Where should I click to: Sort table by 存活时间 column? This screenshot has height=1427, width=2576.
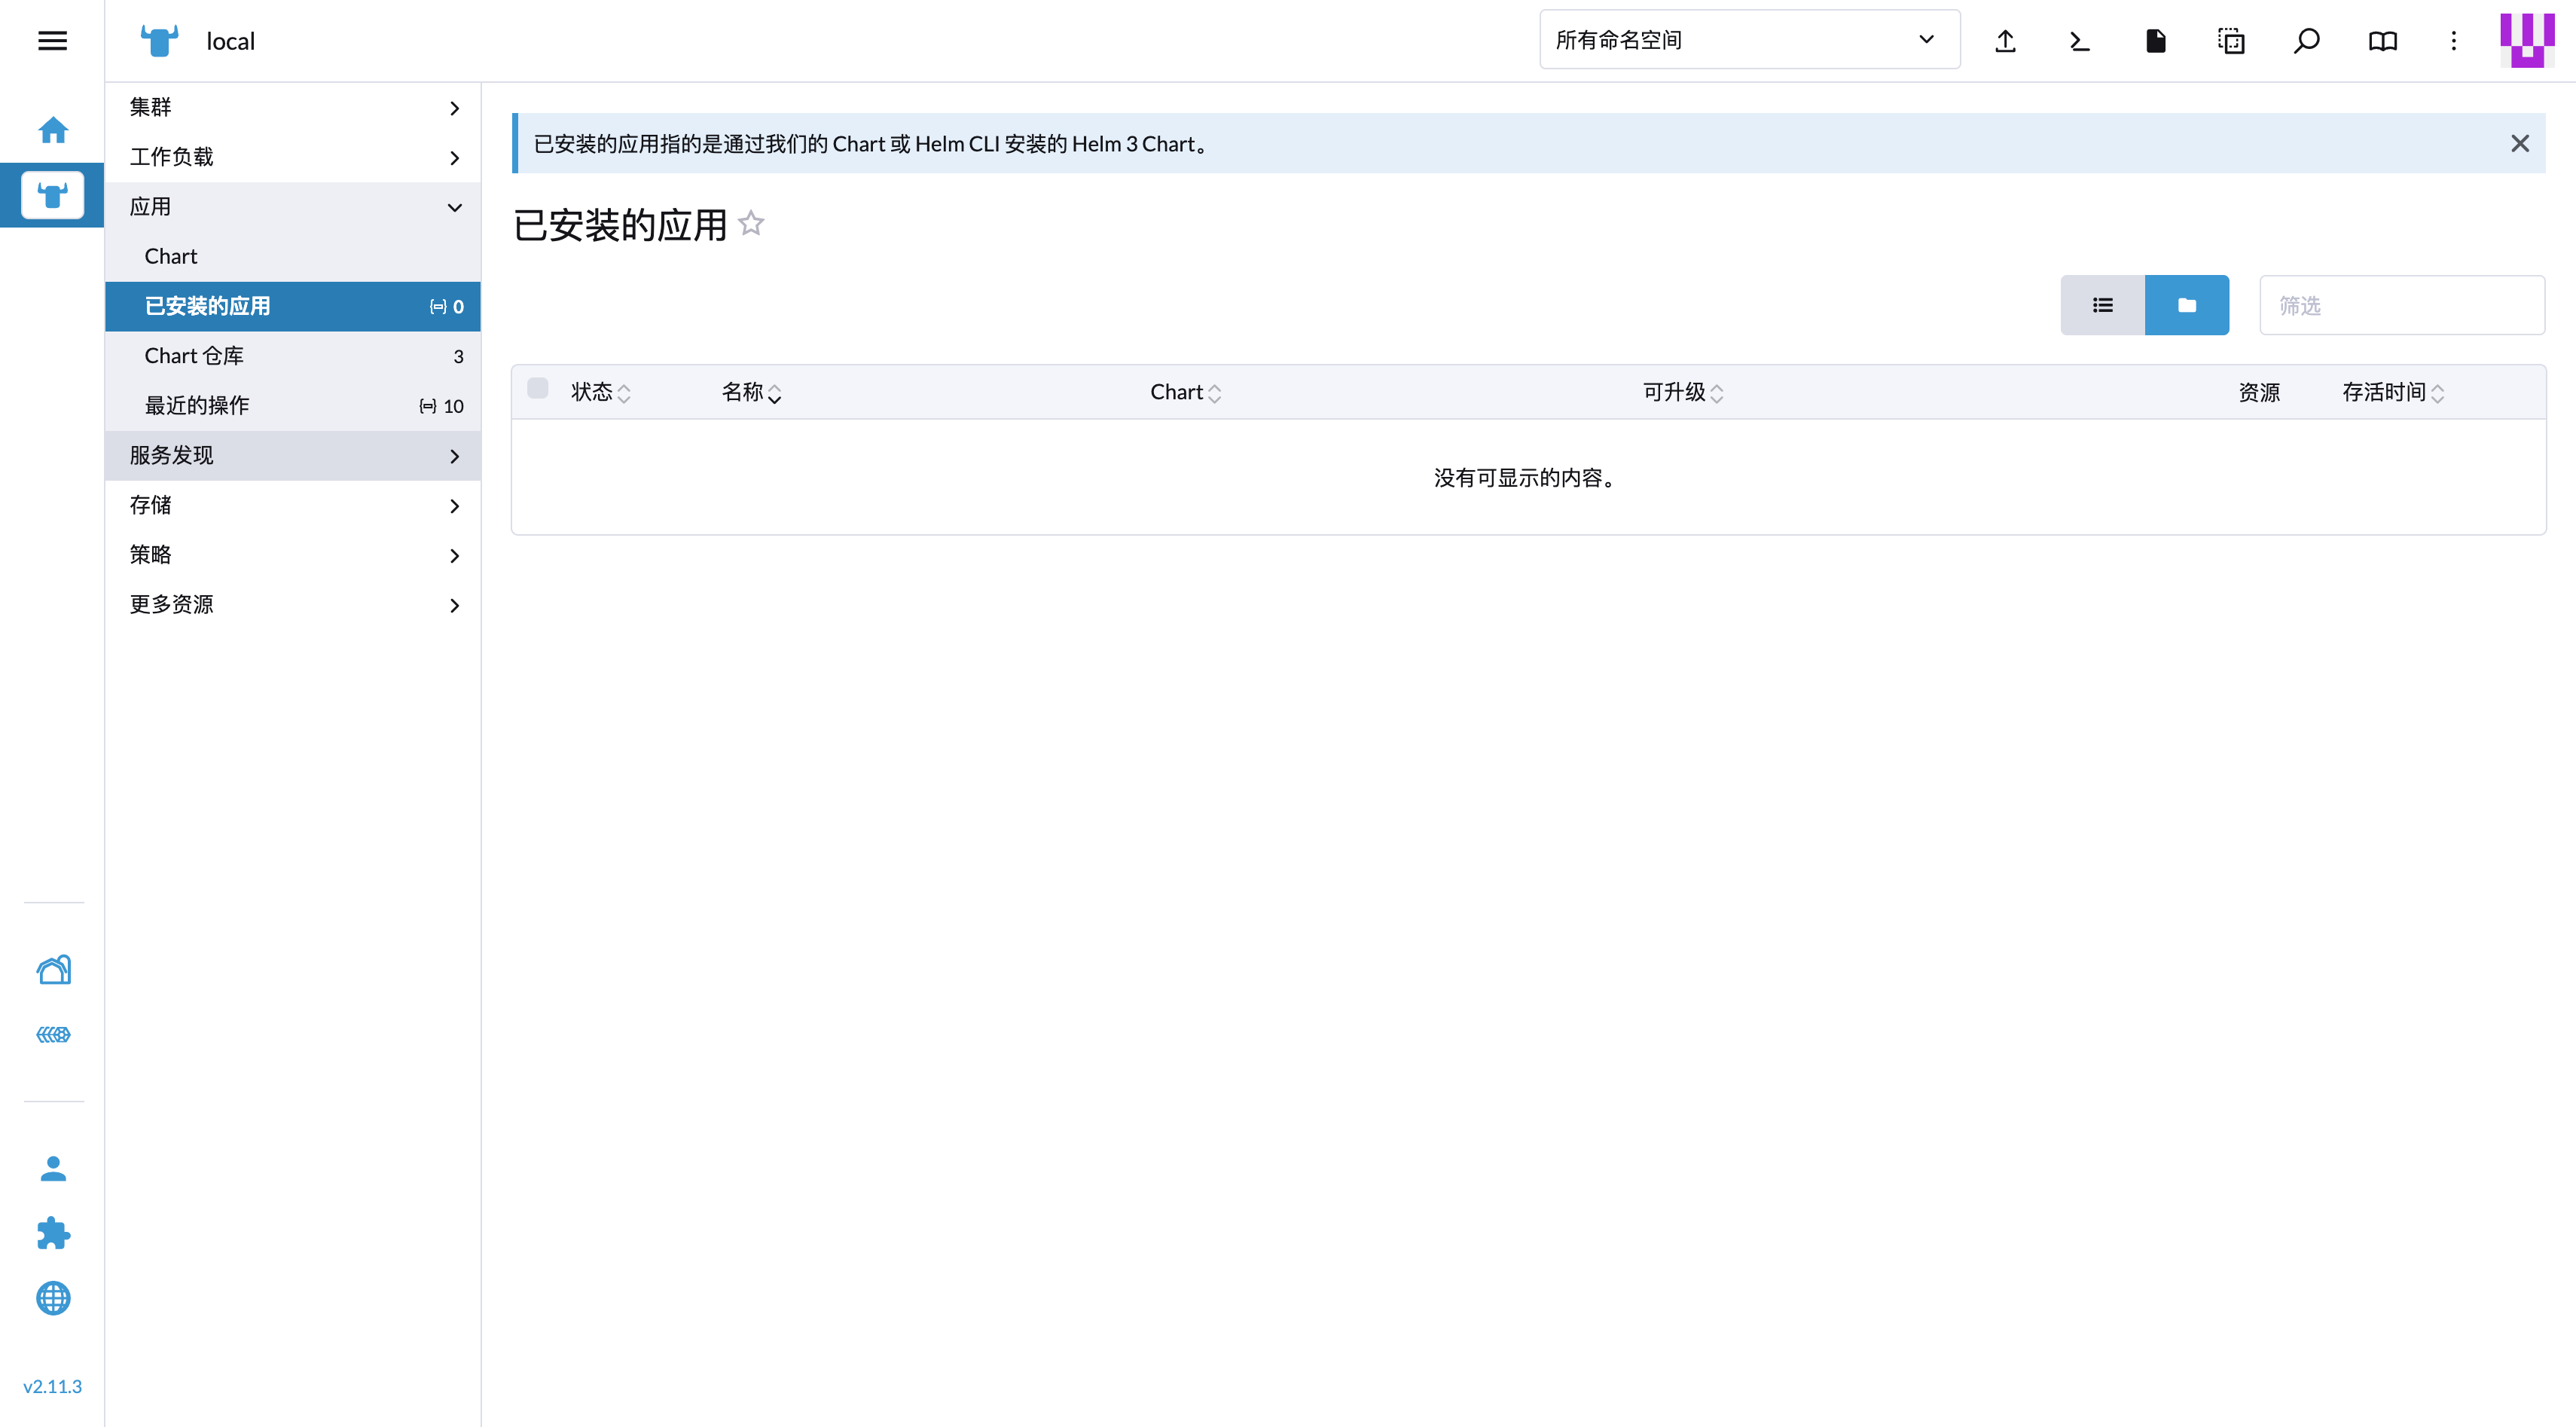[x=2392, y=392]
